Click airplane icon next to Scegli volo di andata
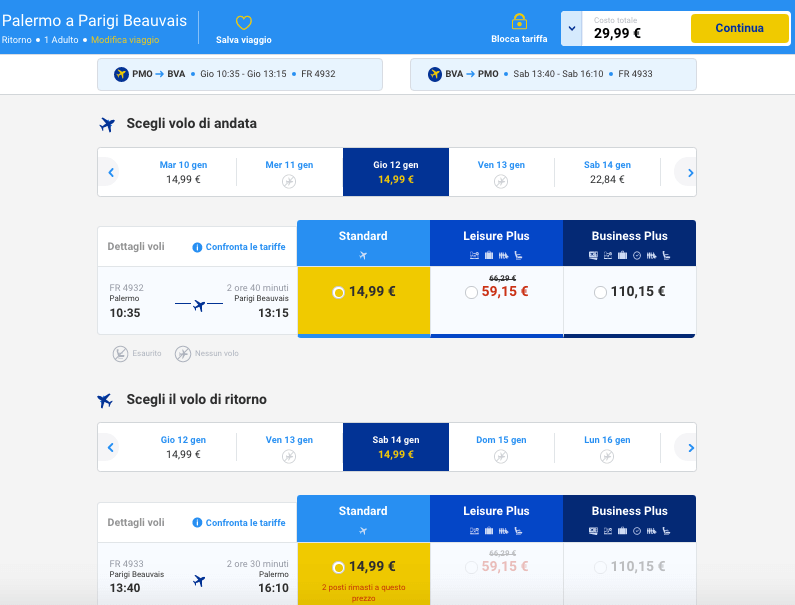The width and height of the screenshot is (795, 605). pyautogui.click(x=107, y=124)
